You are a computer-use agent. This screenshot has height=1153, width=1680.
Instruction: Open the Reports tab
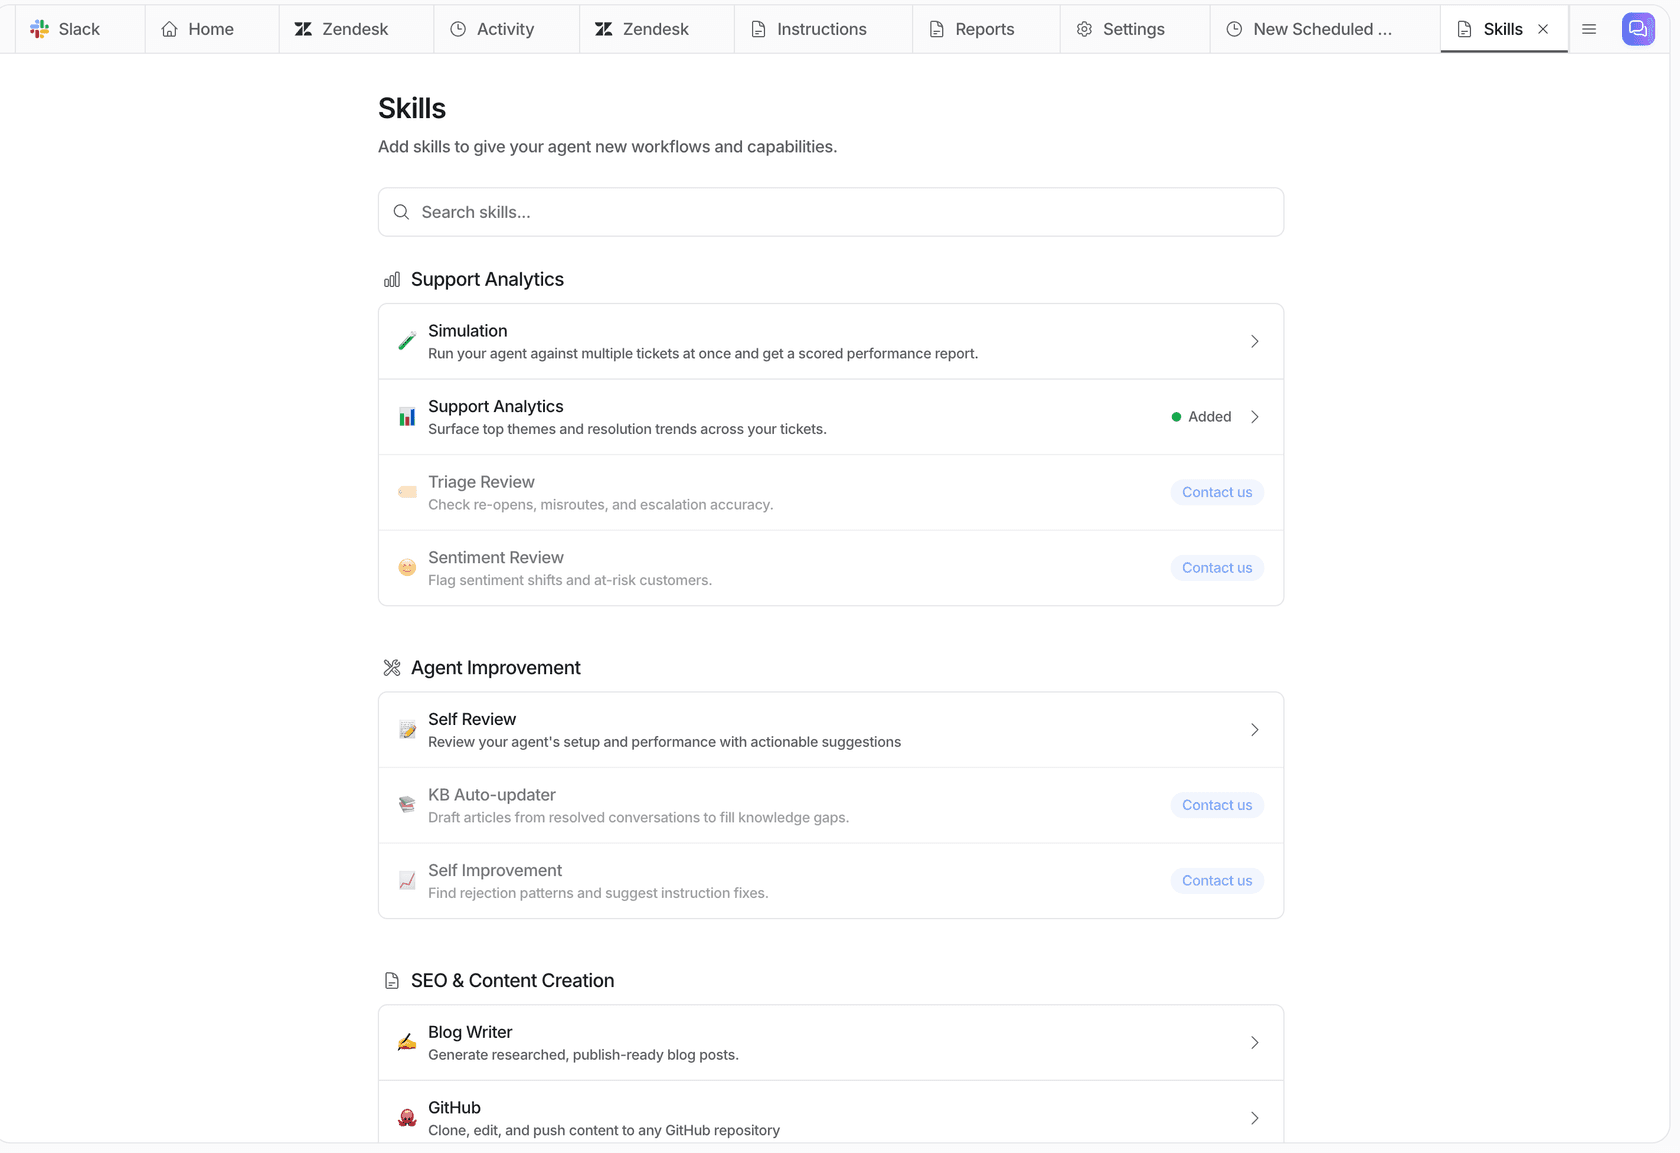pos(985,29)
